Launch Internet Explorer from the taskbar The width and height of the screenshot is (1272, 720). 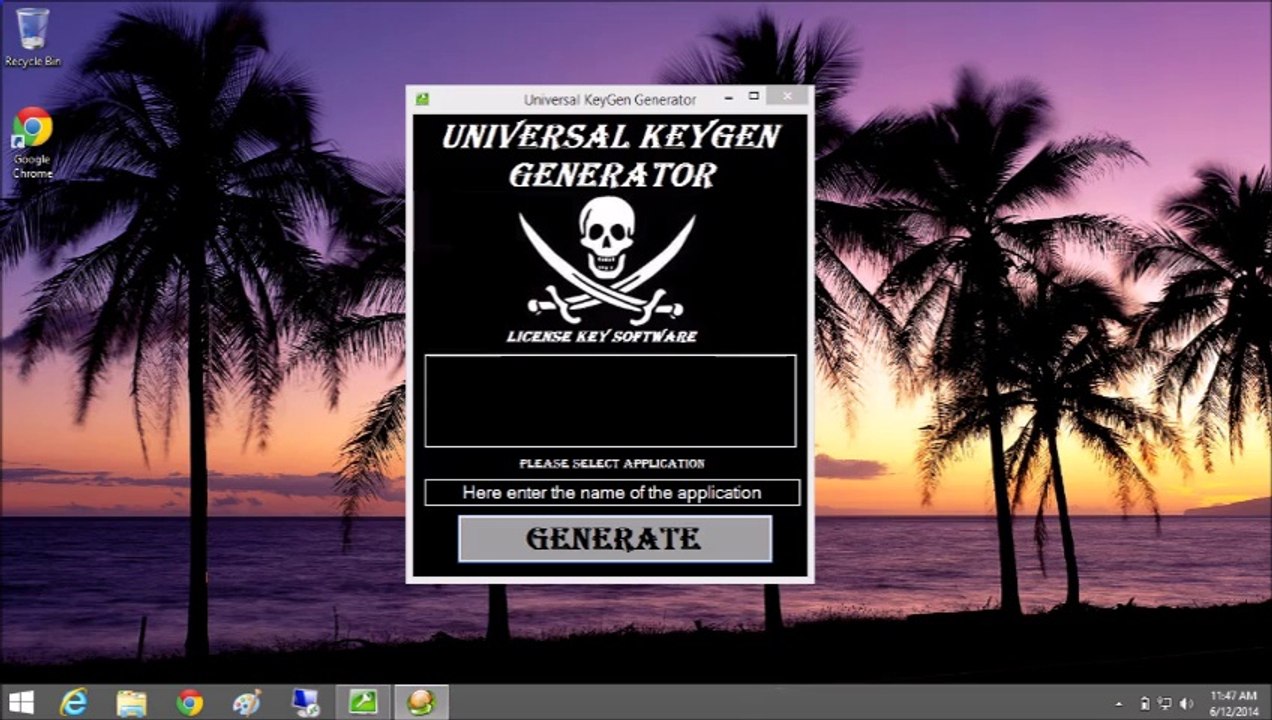pos(74,703)
